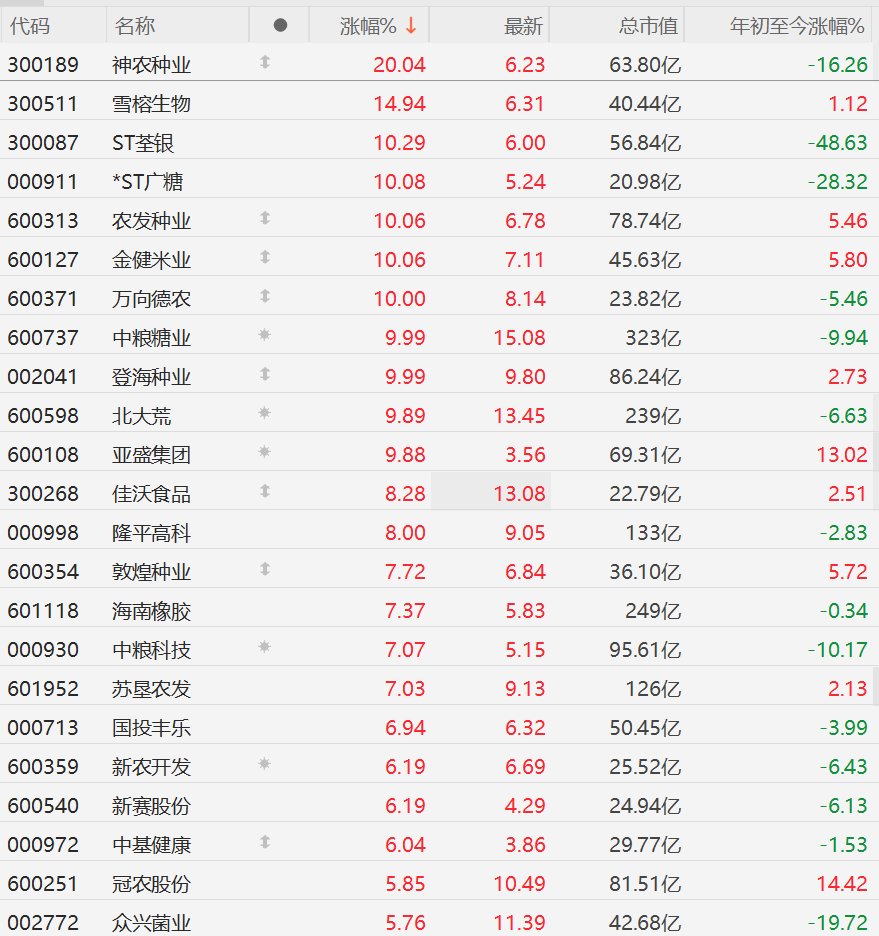The height and width of the screenshot is (936, 879).
Task: Click 亚盛集团 year-to-date 13.02
Action: 841,455
